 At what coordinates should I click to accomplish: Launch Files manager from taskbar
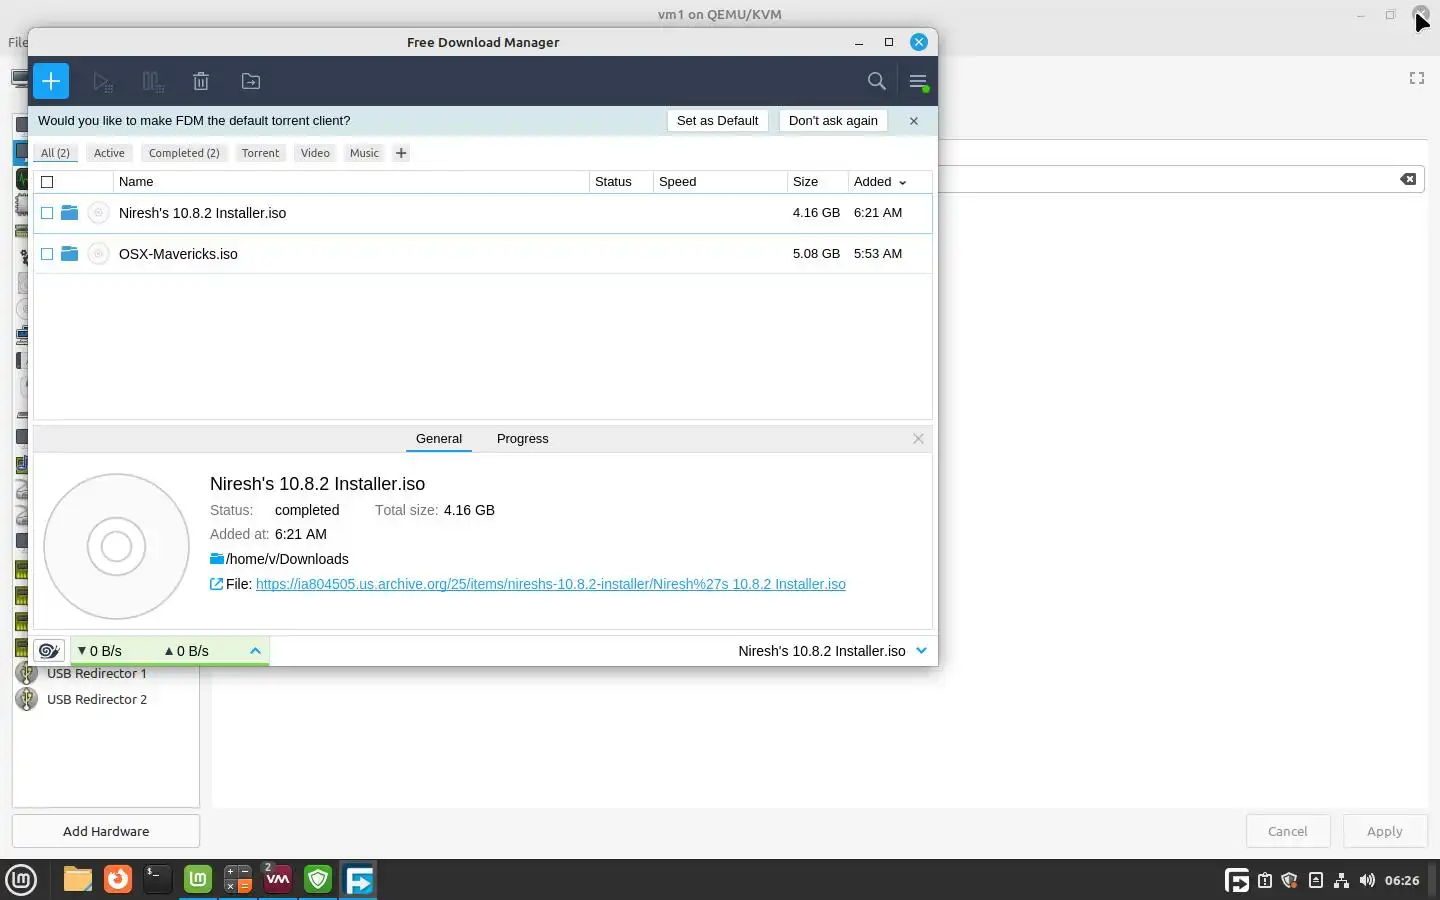(77, 879)
